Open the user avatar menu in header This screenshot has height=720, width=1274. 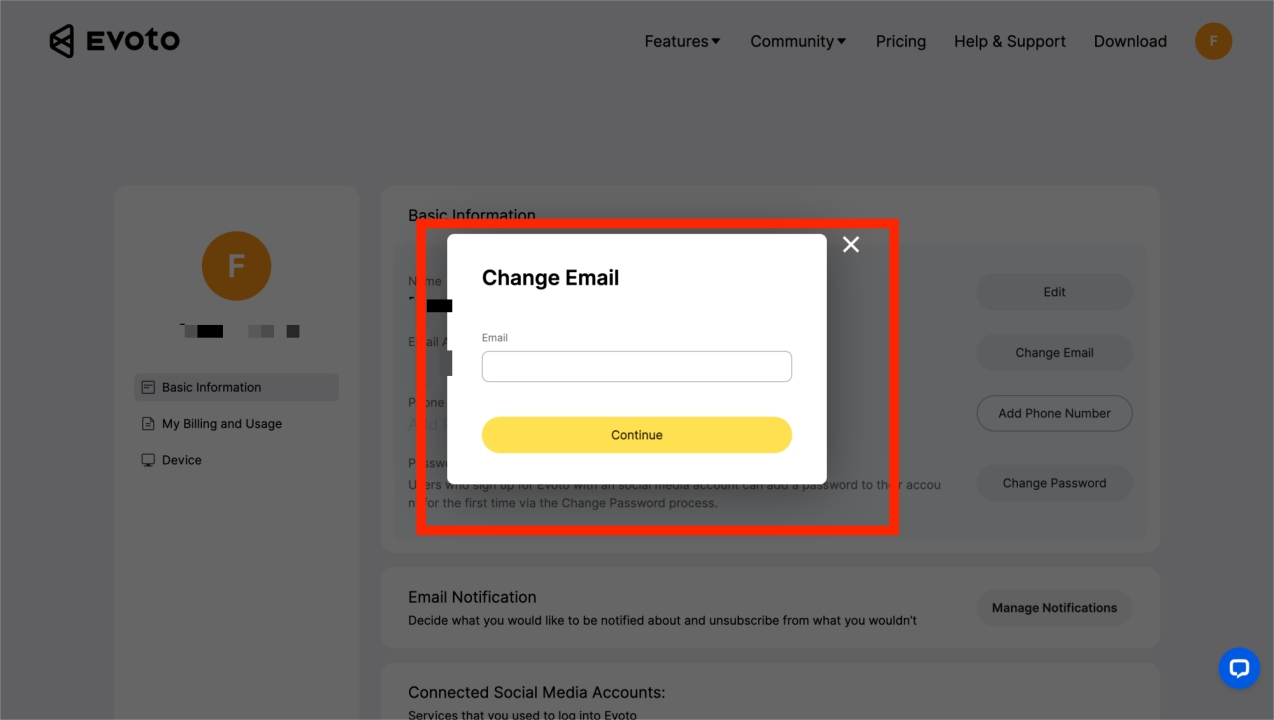point(1213,41)
